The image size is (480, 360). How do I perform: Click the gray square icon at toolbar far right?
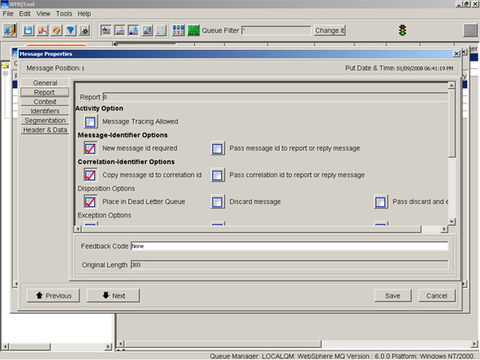(x=470, y=30)
